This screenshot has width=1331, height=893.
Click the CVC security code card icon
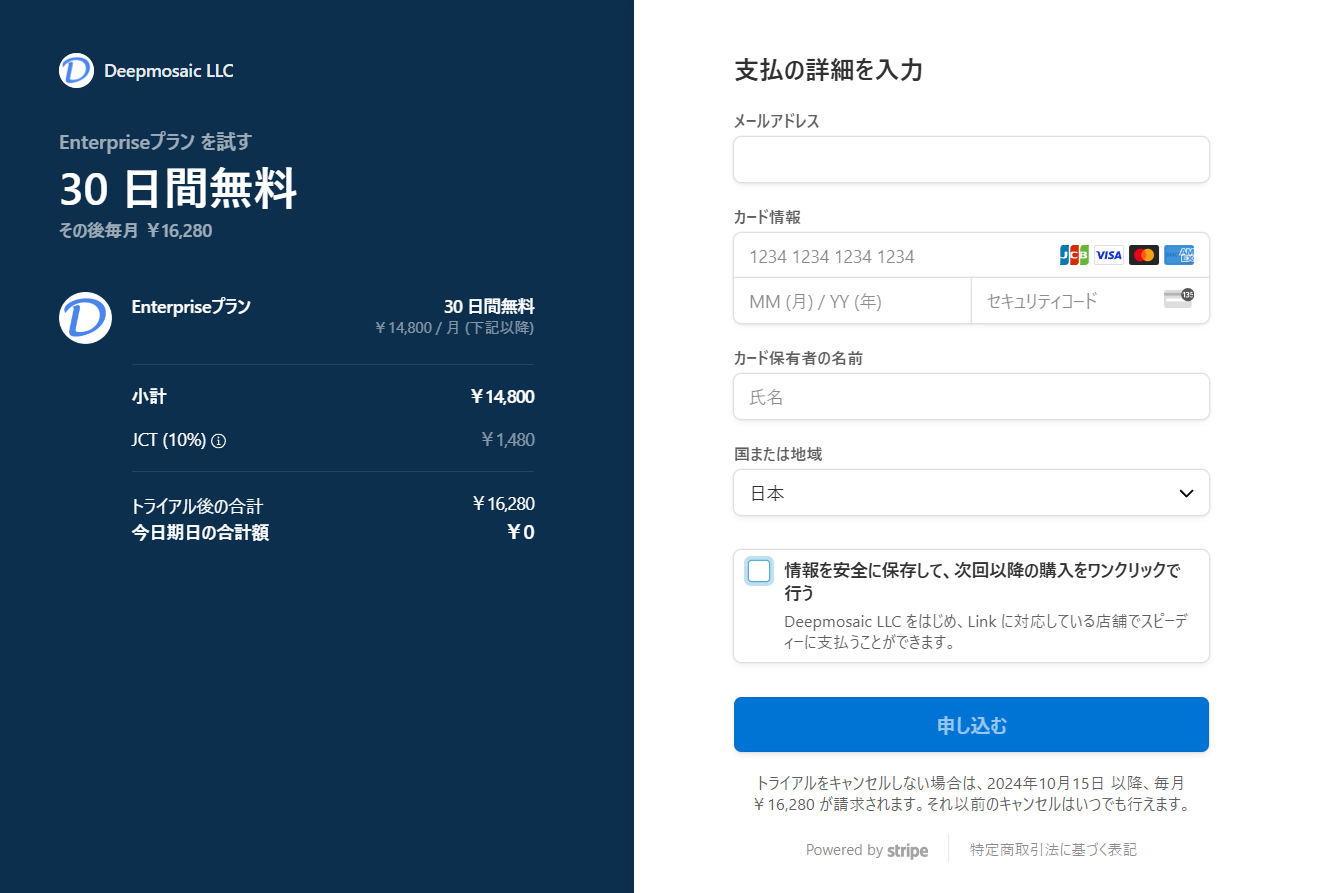point(1179,298)
